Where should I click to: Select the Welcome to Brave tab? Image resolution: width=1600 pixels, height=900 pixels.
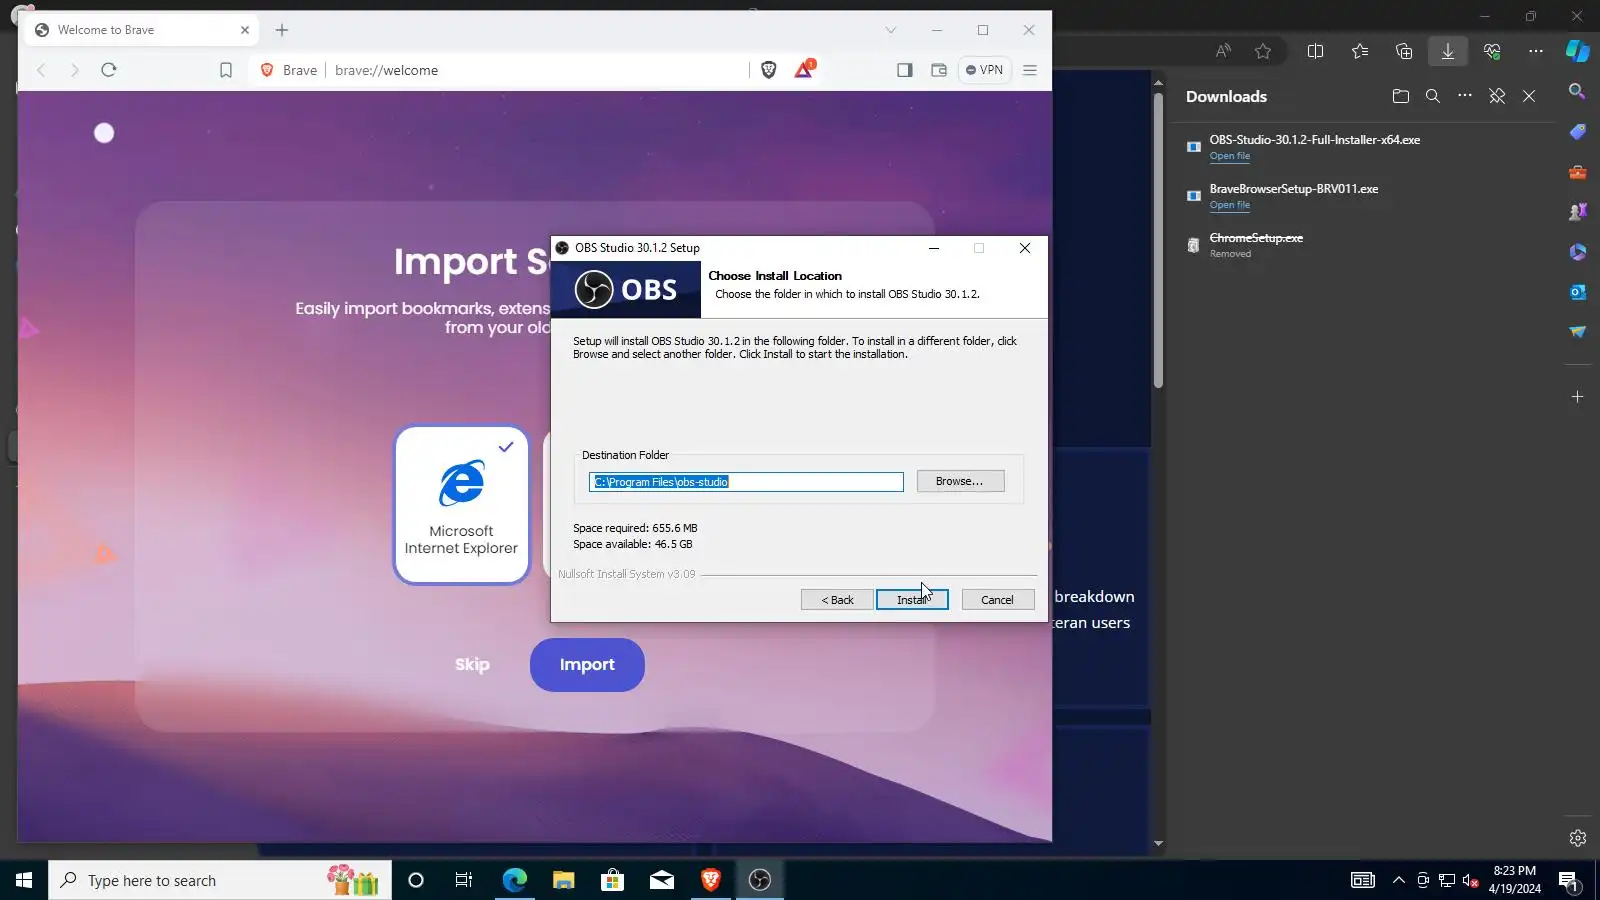(x=140, y=30)
